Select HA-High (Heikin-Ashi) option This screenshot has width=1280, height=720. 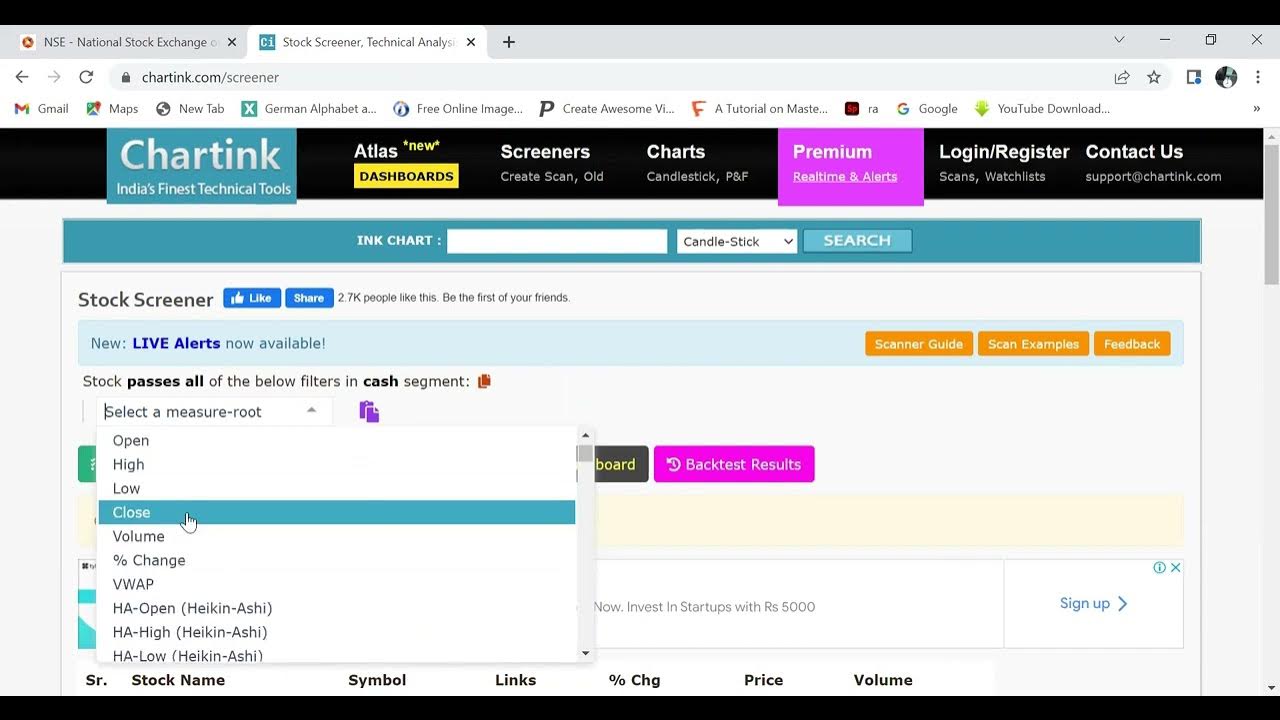tap(336, 632)
